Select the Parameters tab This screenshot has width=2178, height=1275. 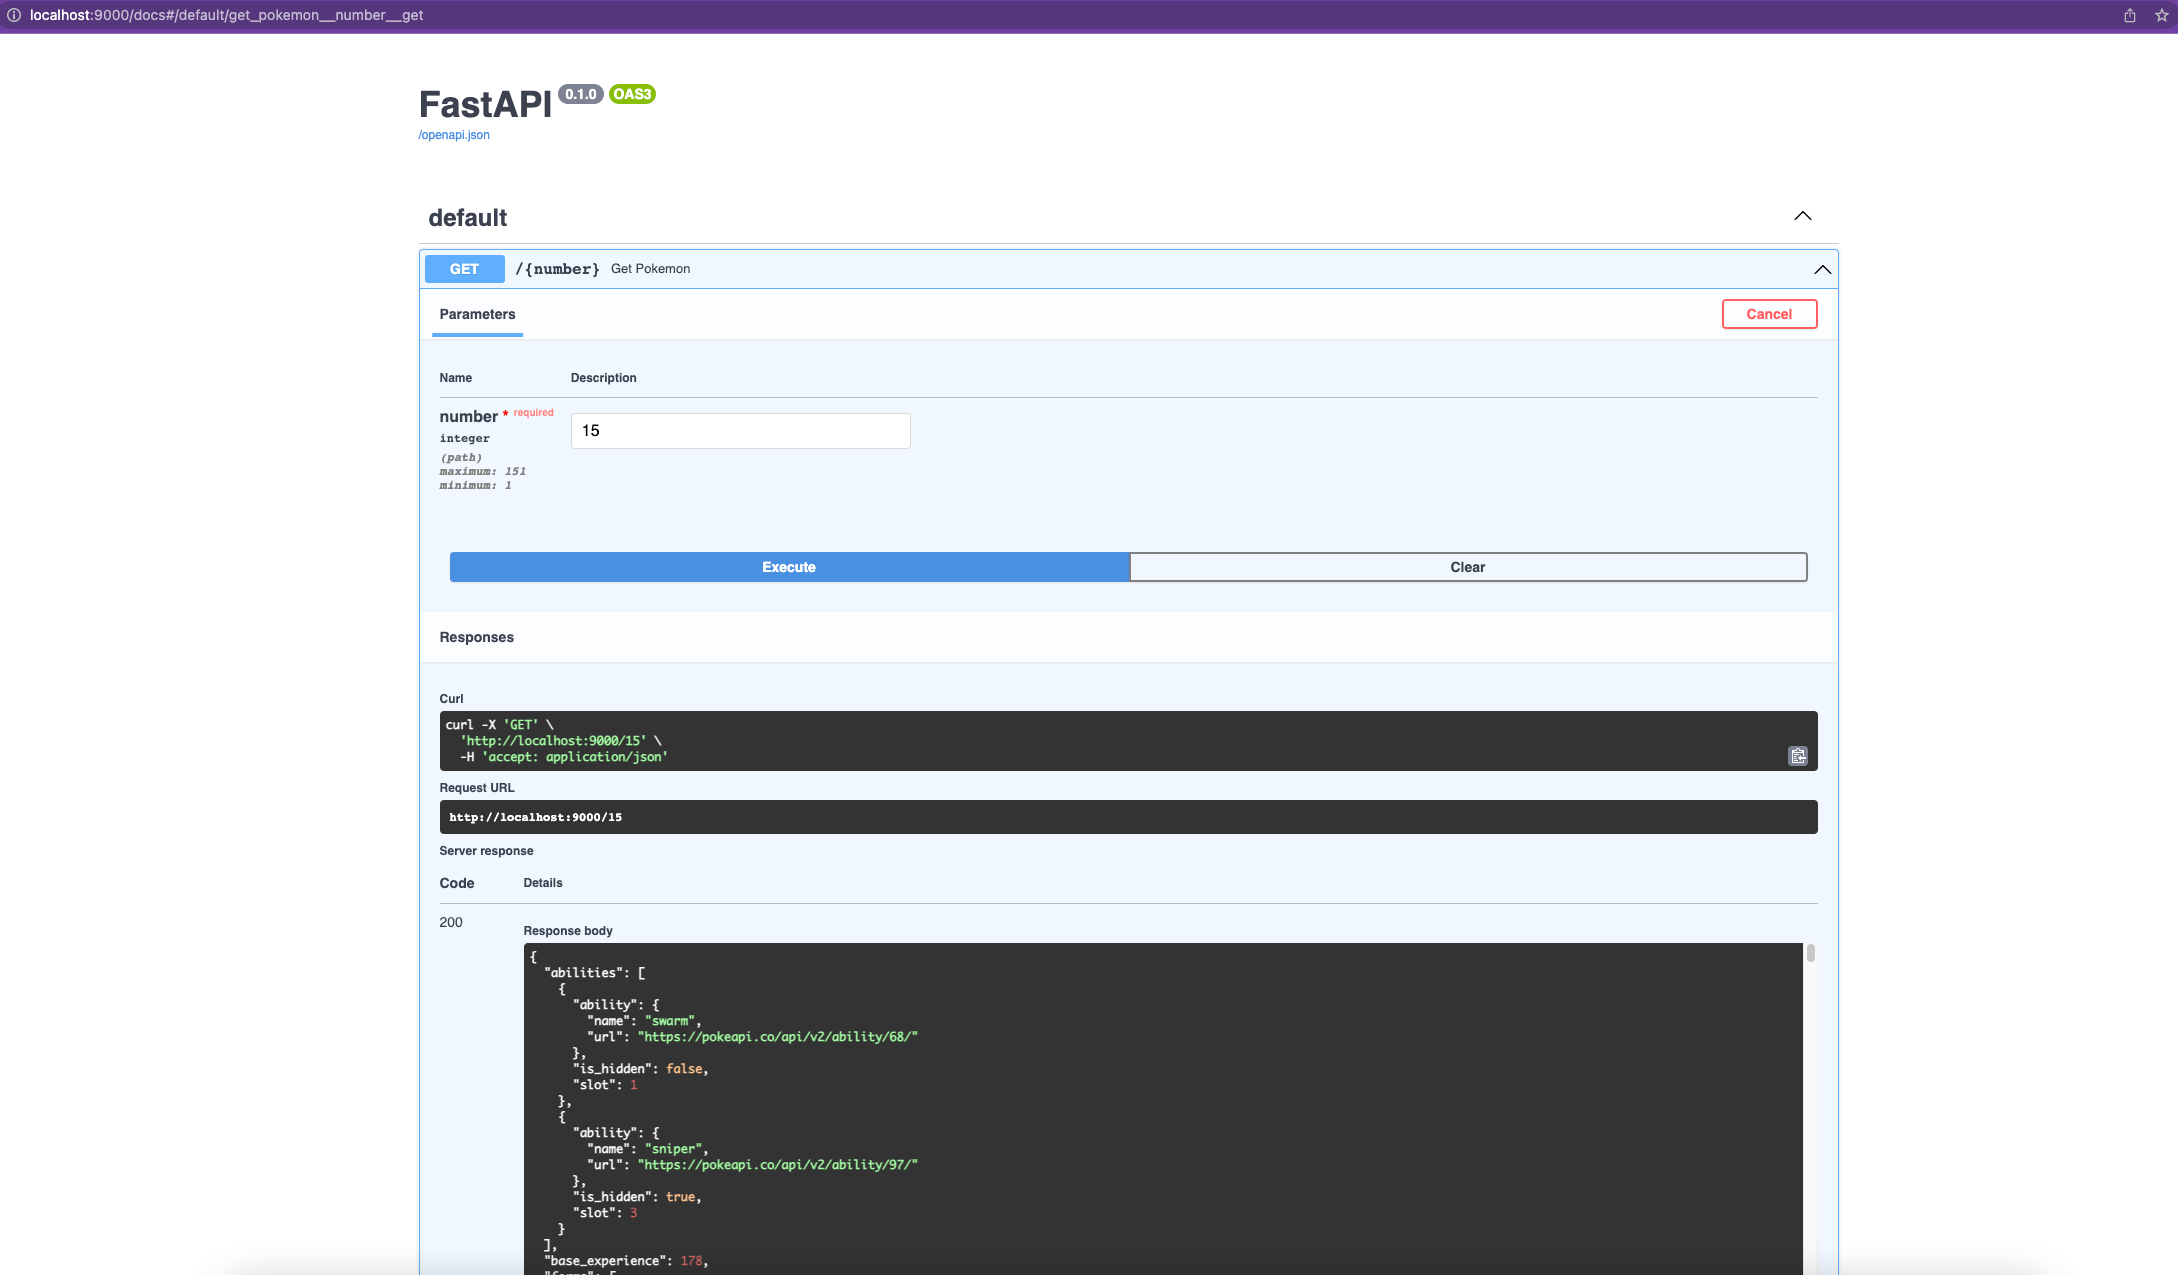click(477, 314)
